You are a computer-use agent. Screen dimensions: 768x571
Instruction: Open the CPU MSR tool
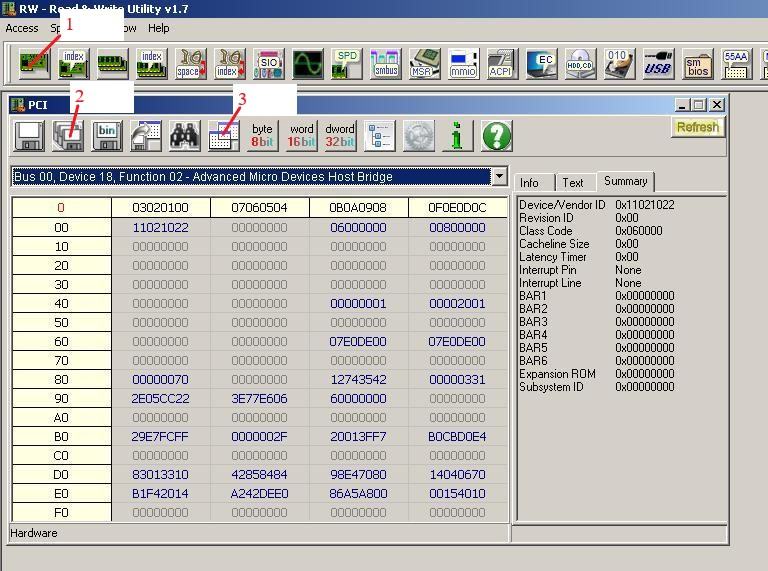point(425,64)
